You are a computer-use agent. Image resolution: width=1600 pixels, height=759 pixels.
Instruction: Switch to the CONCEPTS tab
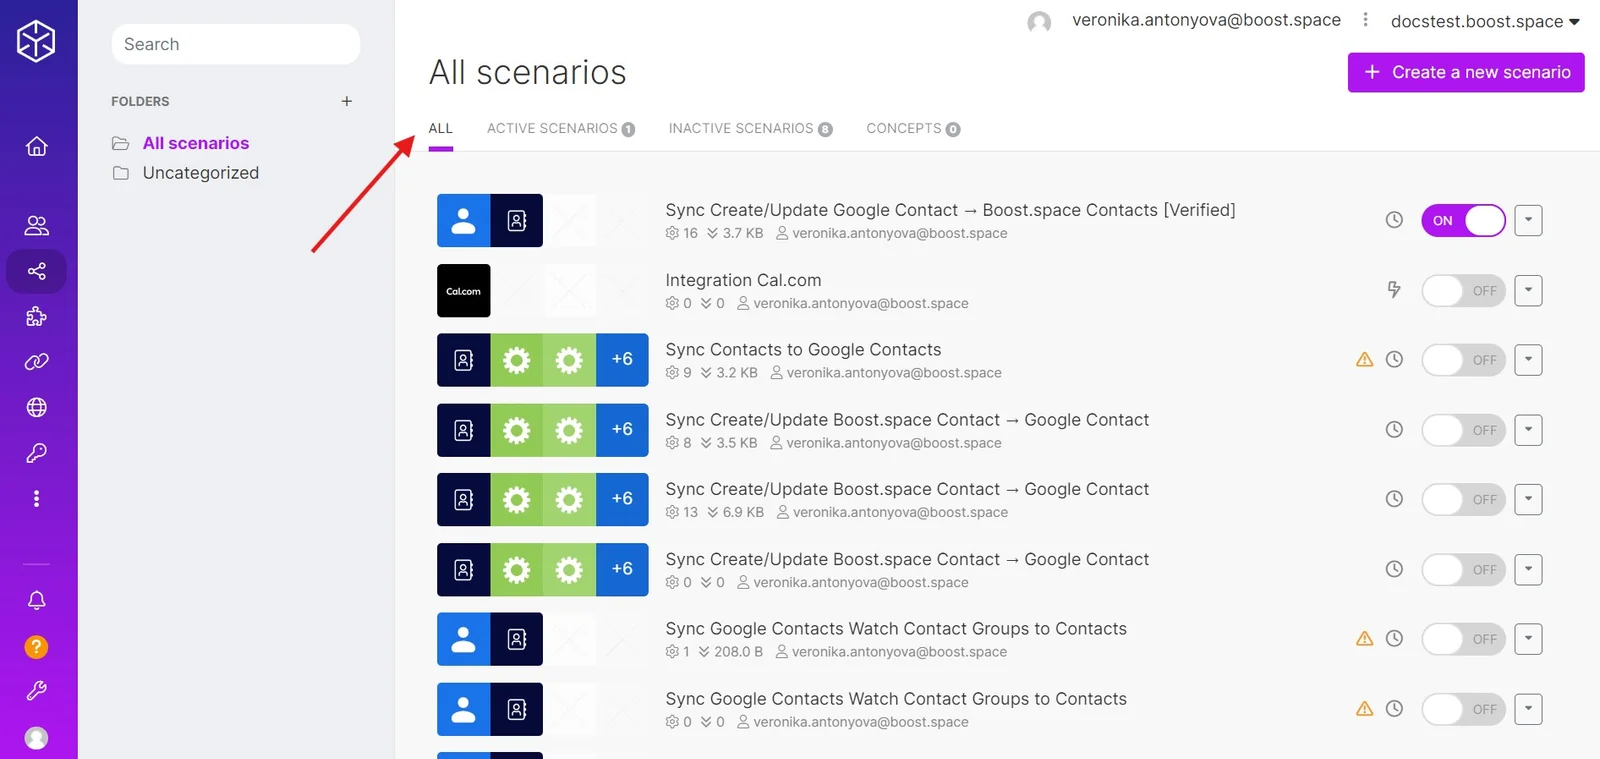[913, 129]
